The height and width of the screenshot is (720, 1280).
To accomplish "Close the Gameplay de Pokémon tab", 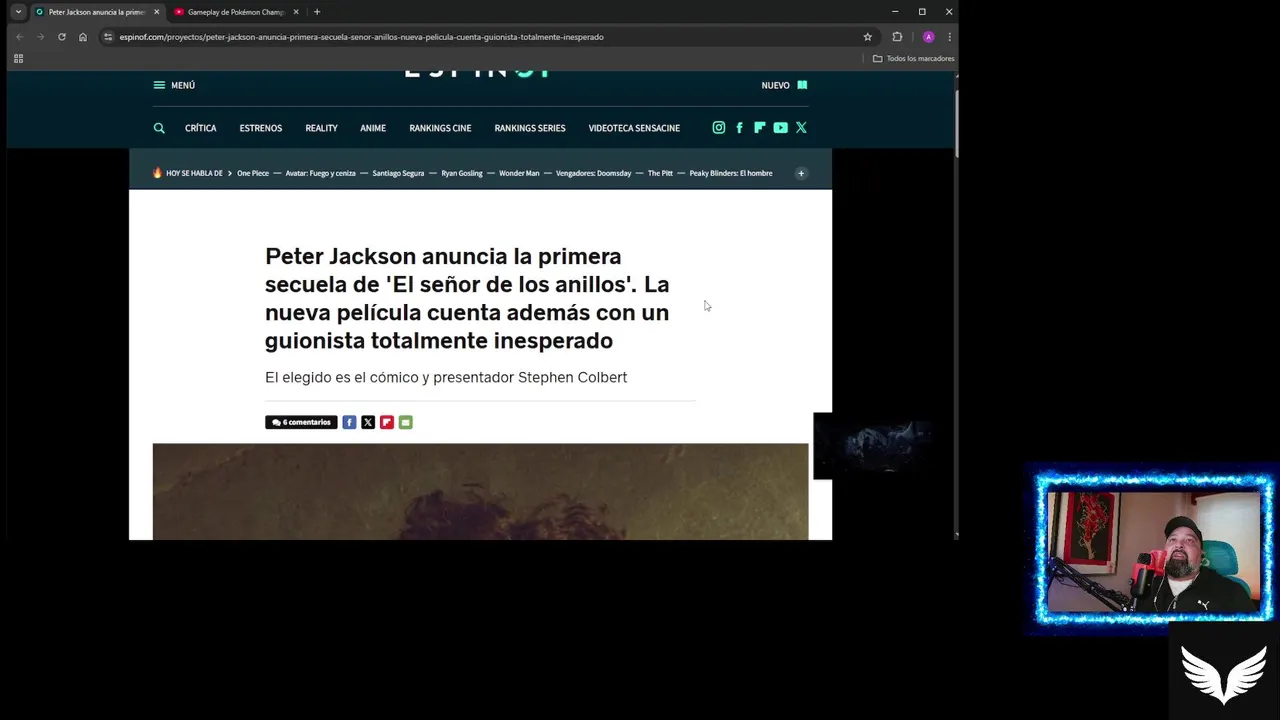I will pos(296,12).
